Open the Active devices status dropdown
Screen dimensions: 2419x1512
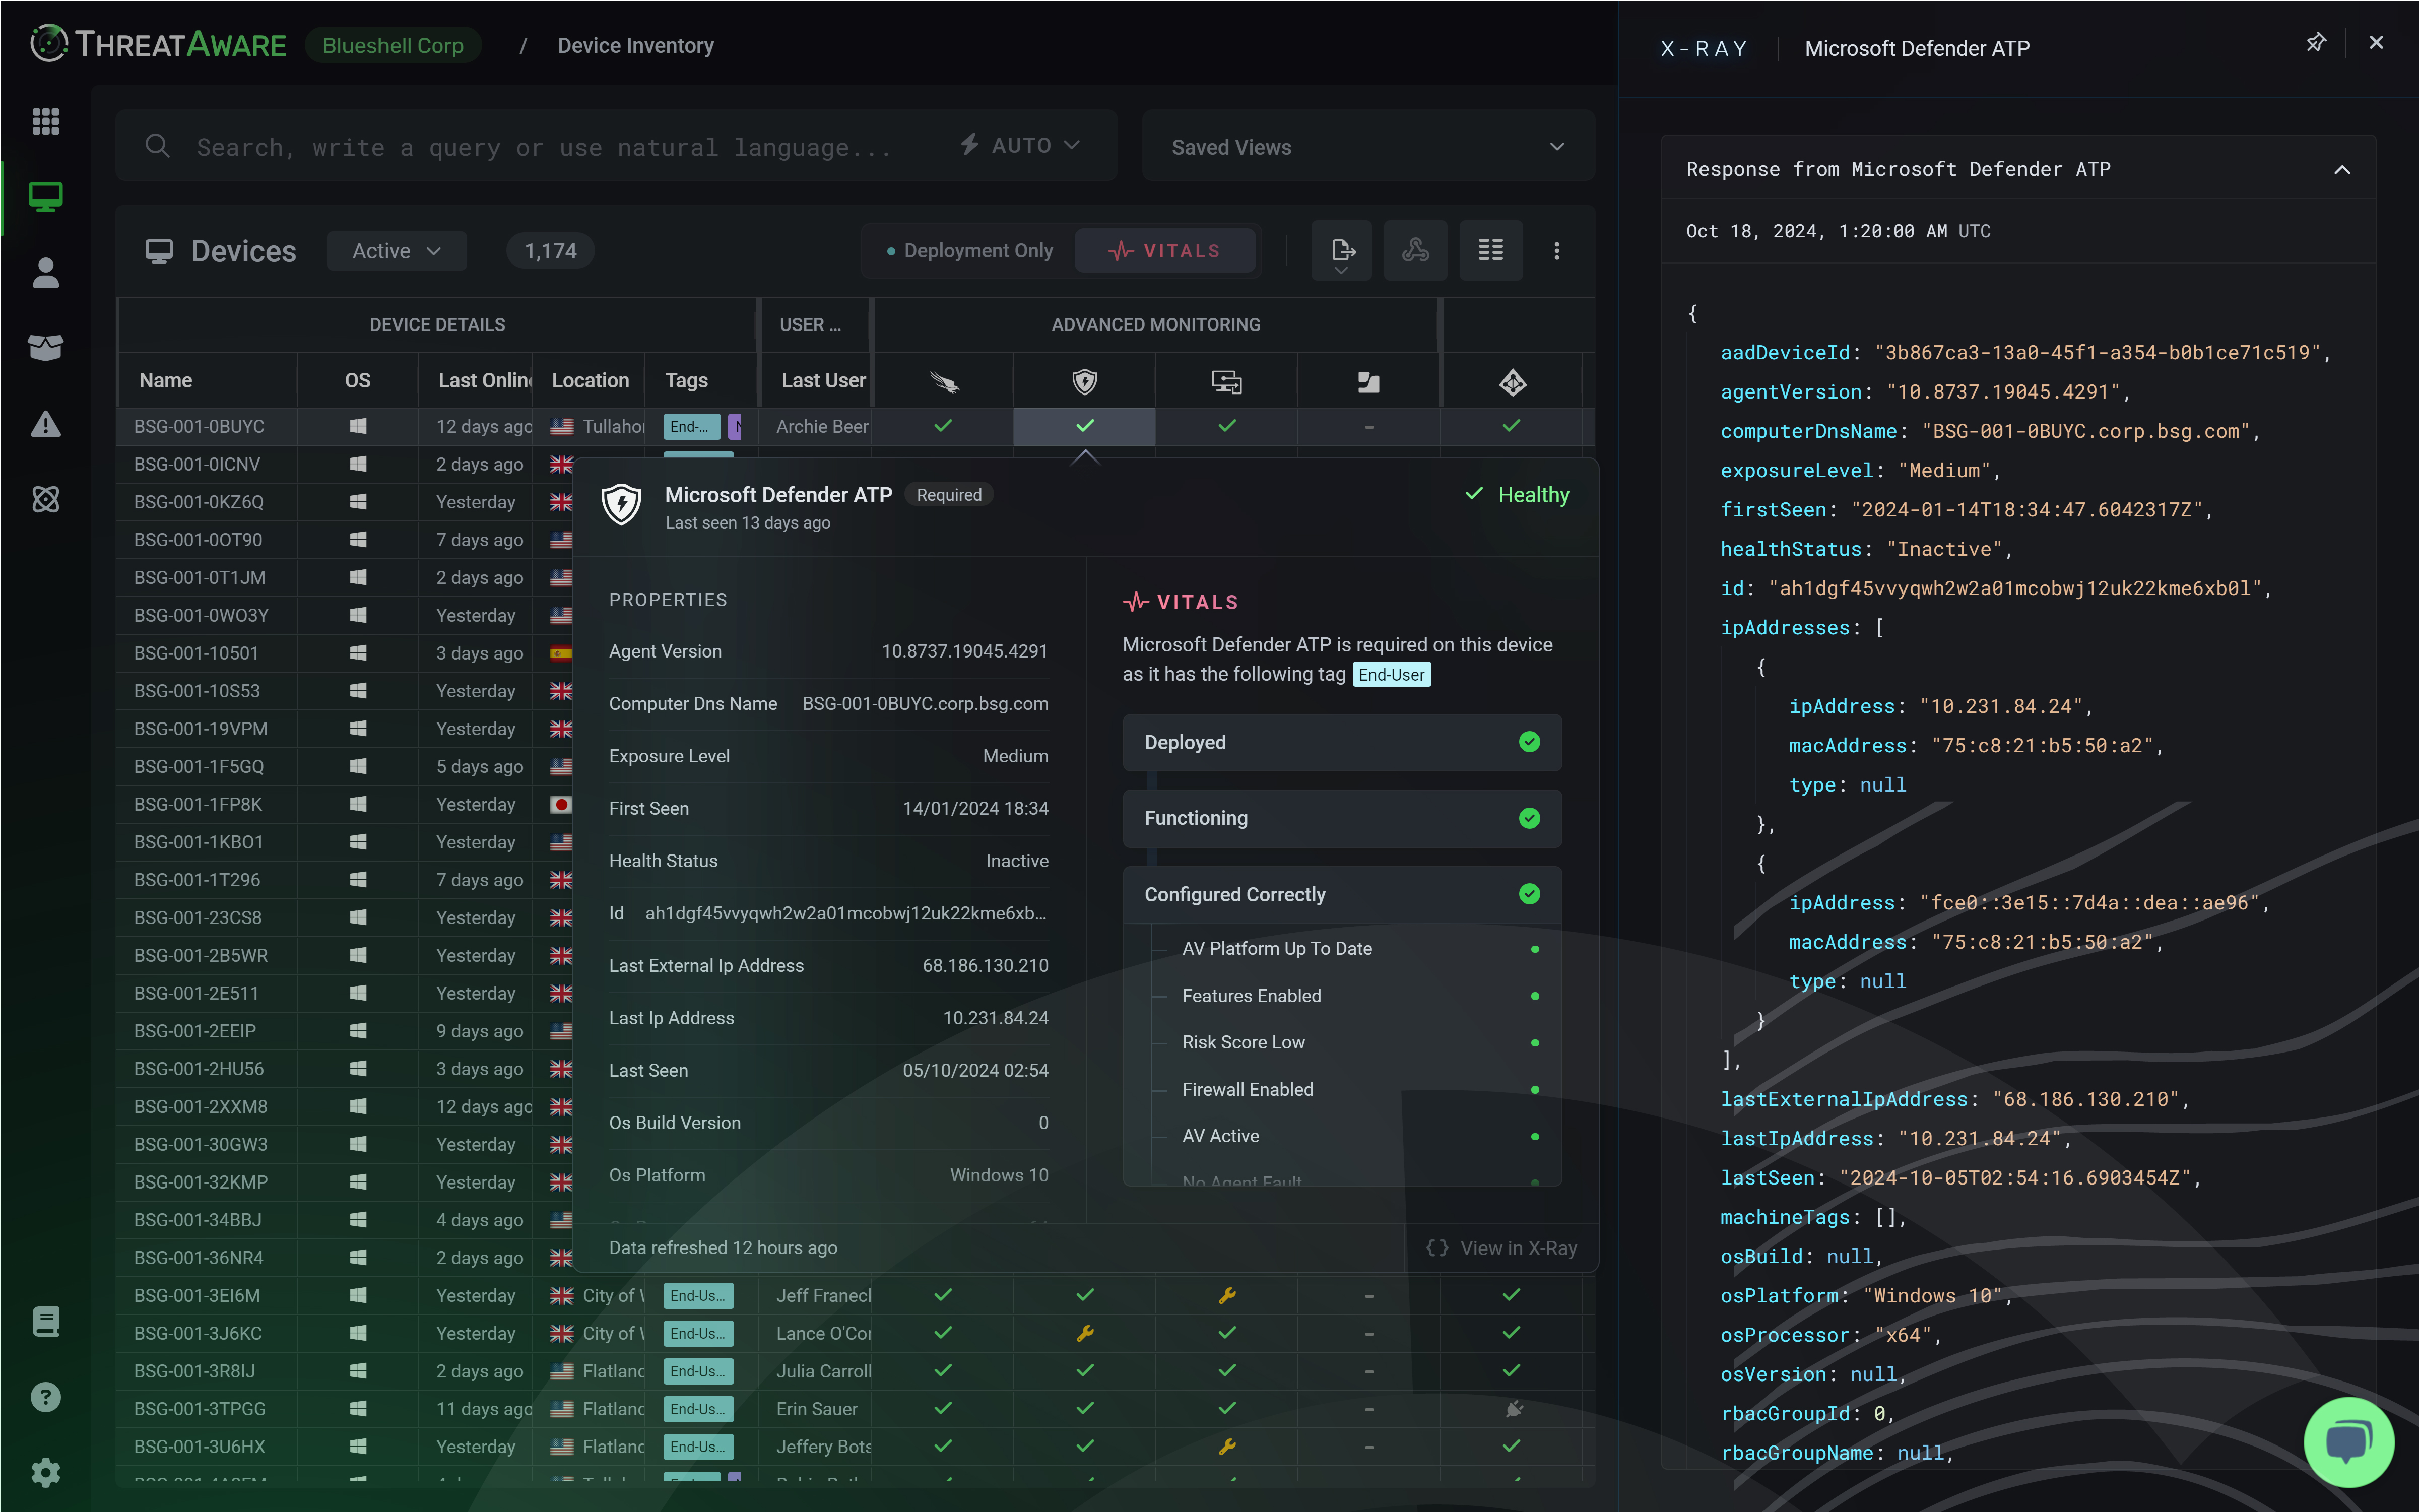tap(396, 250)
